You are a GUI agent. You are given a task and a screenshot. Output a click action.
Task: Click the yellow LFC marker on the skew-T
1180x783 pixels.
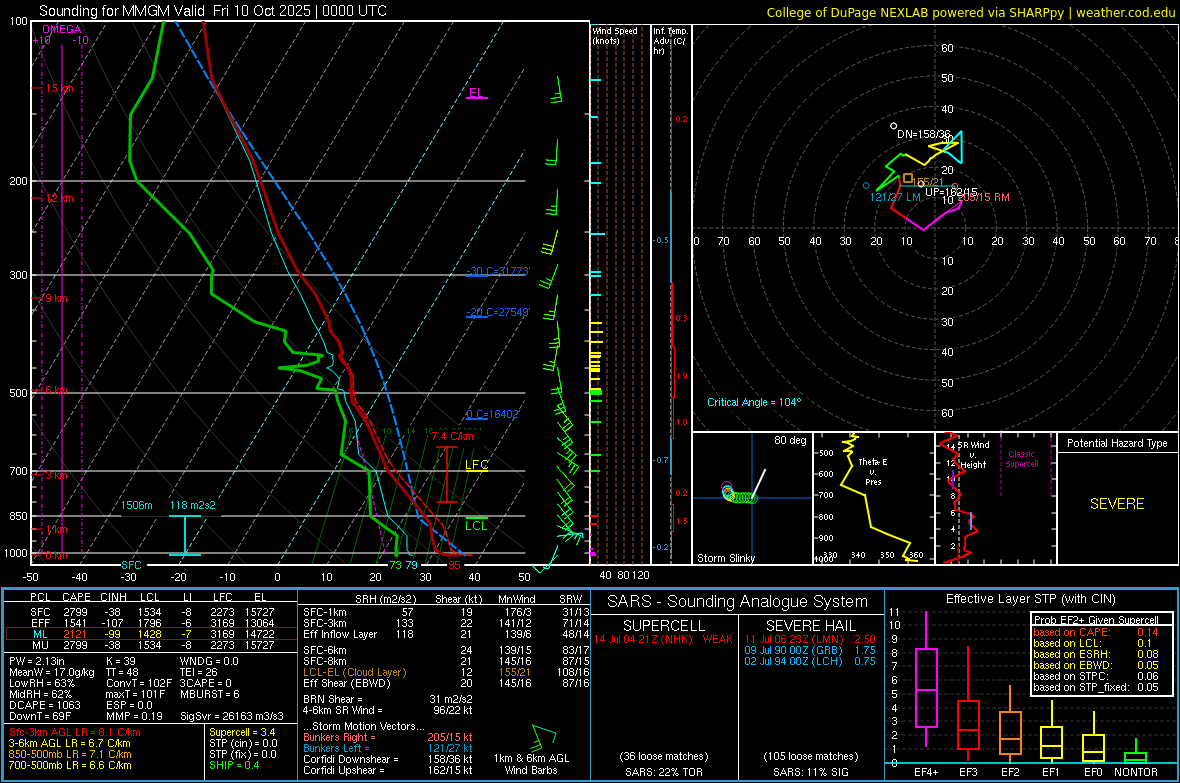(476, 465)
